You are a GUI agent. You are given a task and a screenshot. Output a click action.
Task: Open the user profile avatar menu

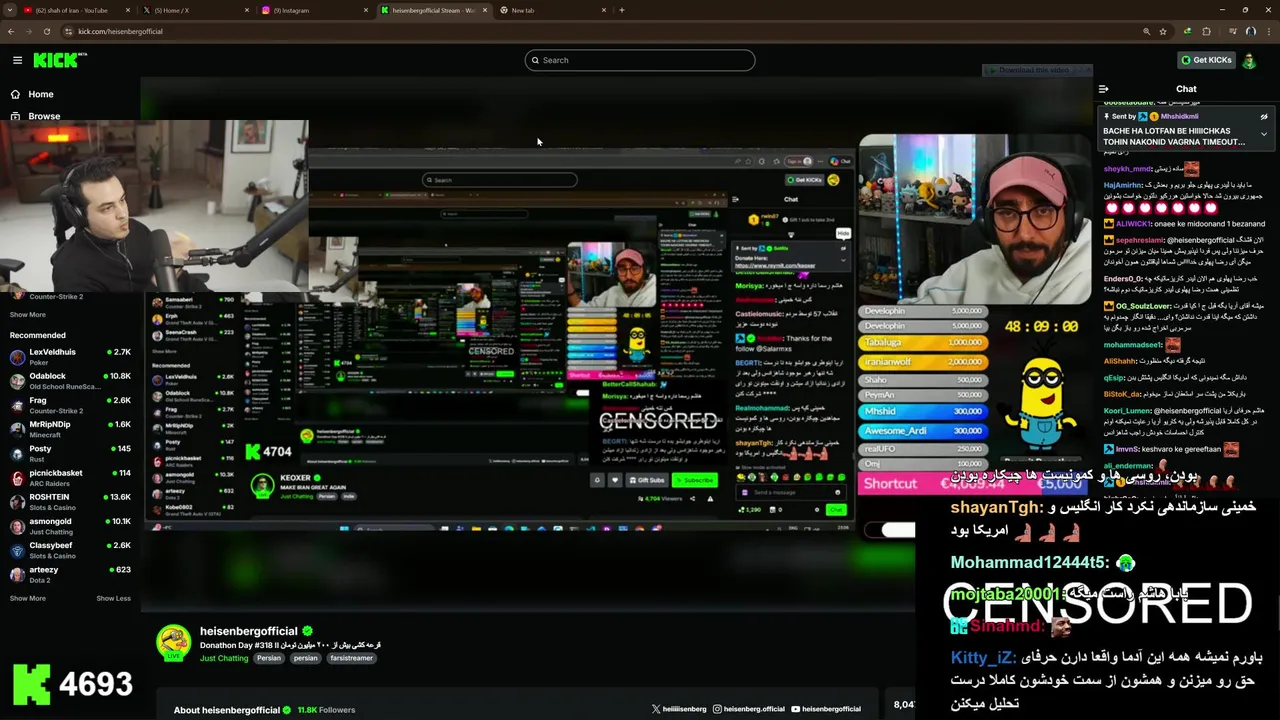(x=1249, y=60)
